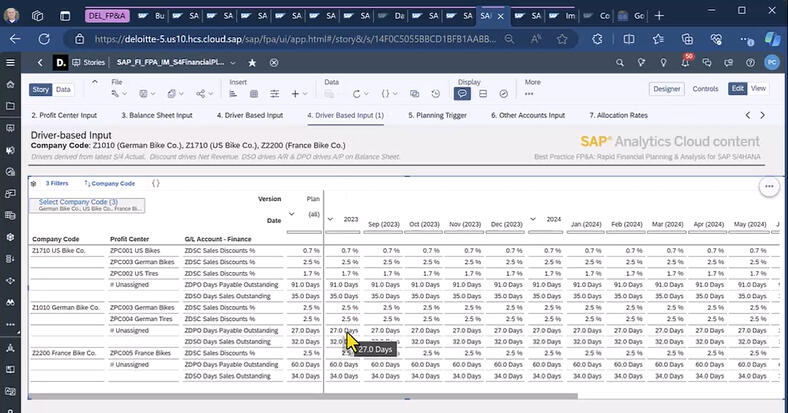Open browser split screen icon
This screenshot has width=788, height=413.
click(628, 39)
